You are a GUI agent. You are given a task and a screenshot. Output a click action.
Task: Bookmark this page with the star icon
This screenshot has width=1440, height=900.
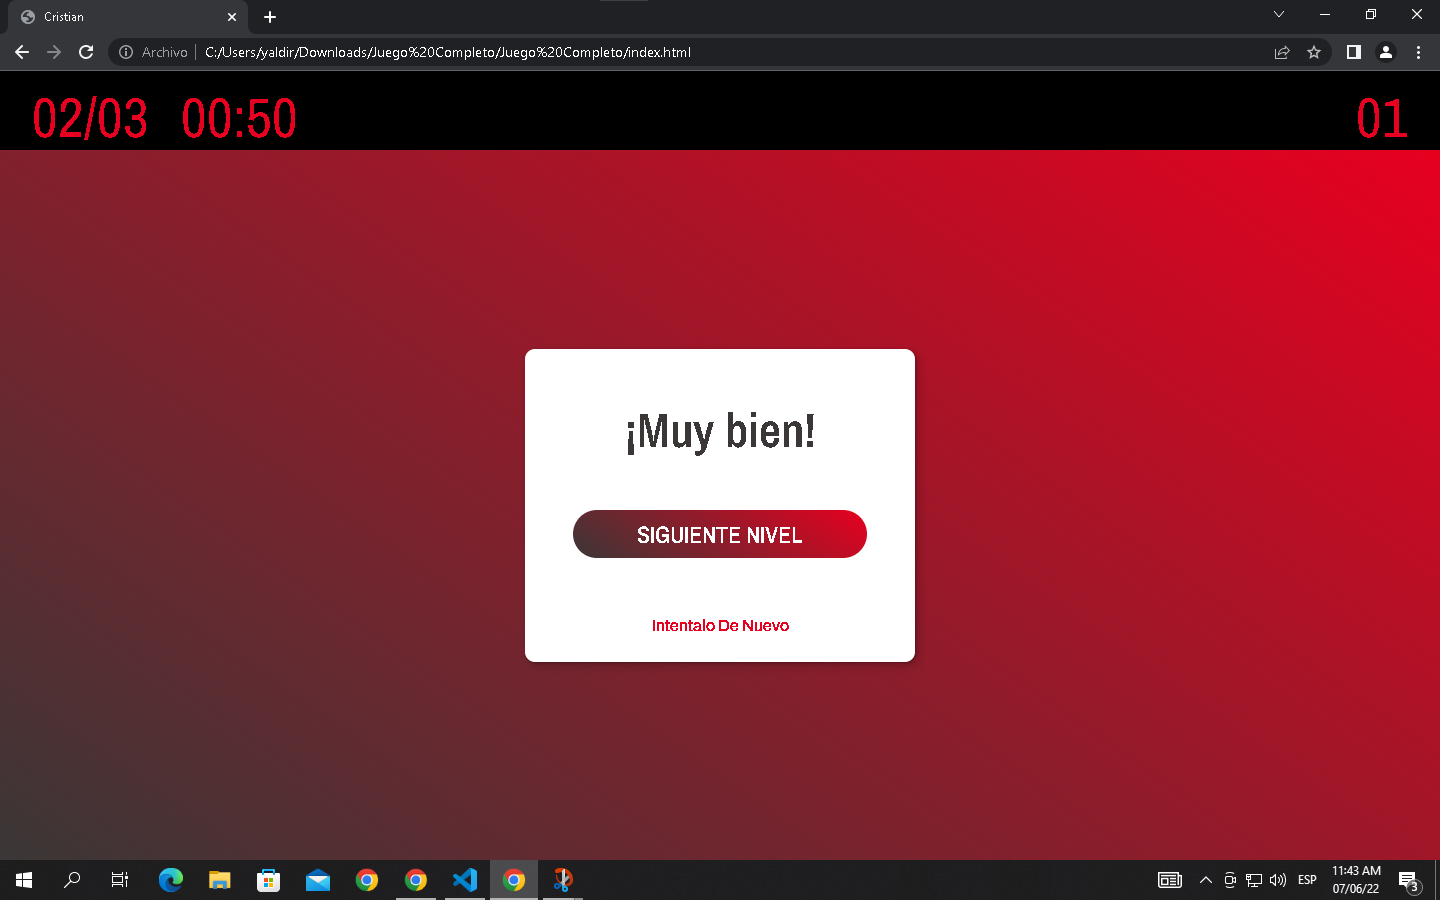pos(1314,52)
